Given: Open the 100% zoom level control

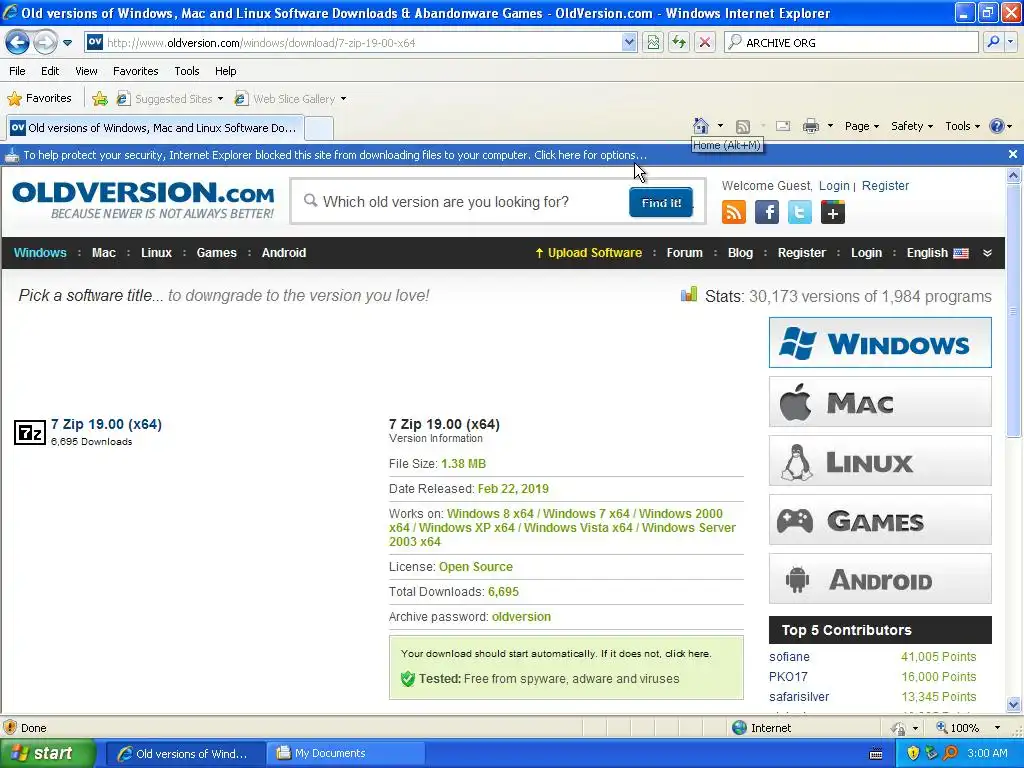Looking at the screenshot, I should point(968,728).
